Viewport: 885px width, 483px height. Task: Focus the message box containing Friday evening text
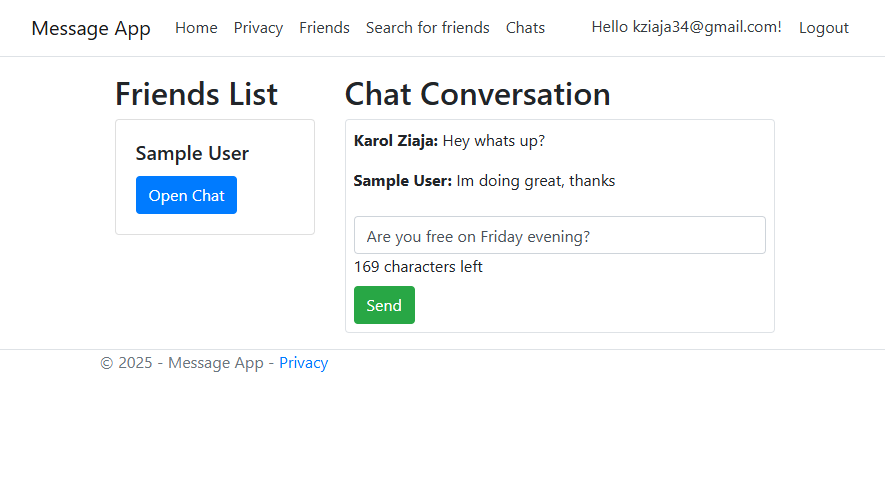point(560,235)
